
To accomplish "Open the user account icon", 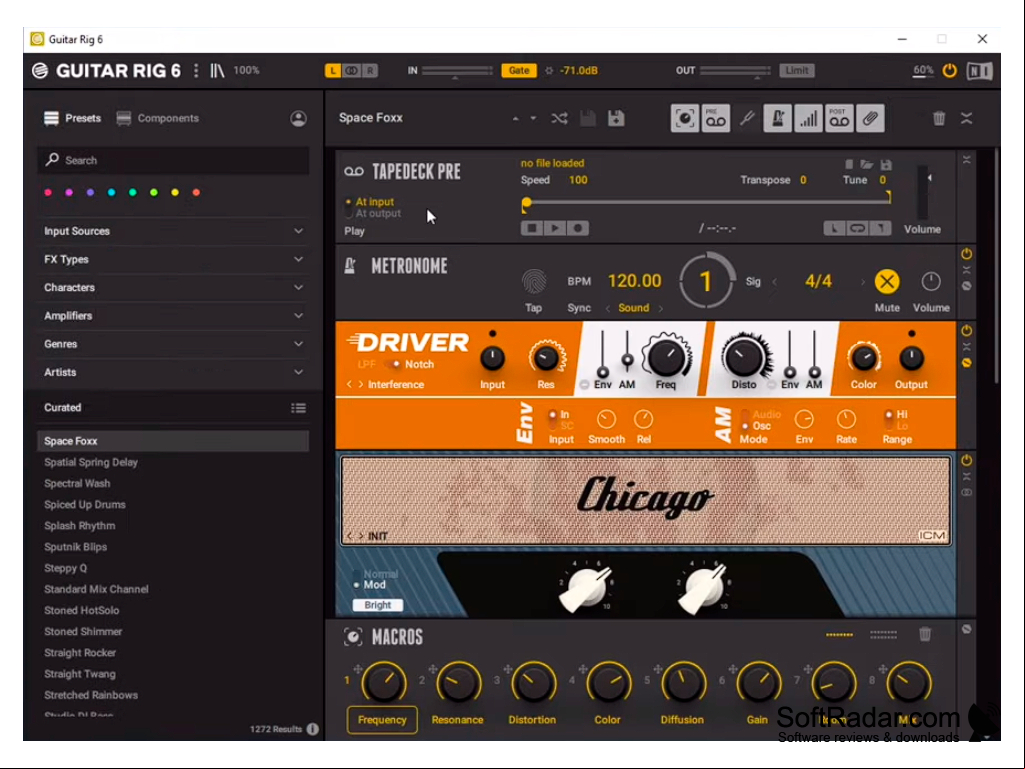I will pyautogui.click(x=298, y=118).
